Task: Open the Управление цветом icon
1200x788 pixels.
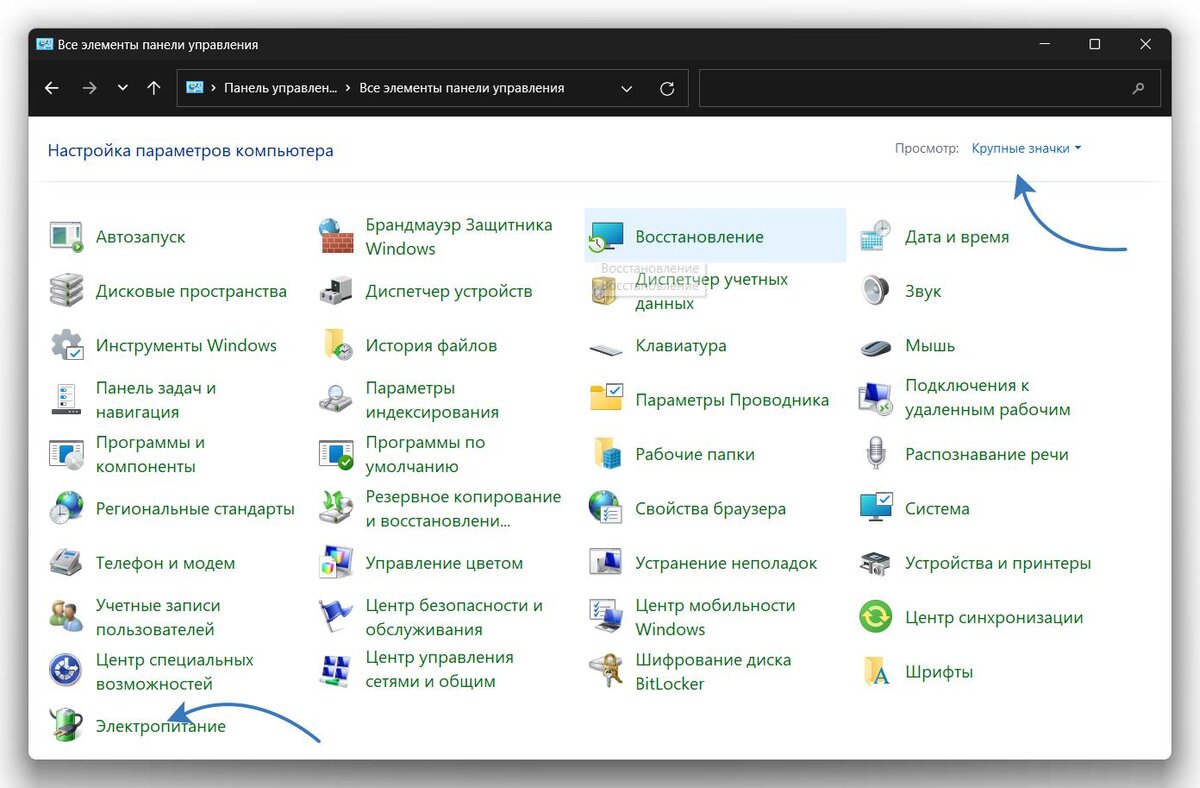Action: tap(336, 563)
